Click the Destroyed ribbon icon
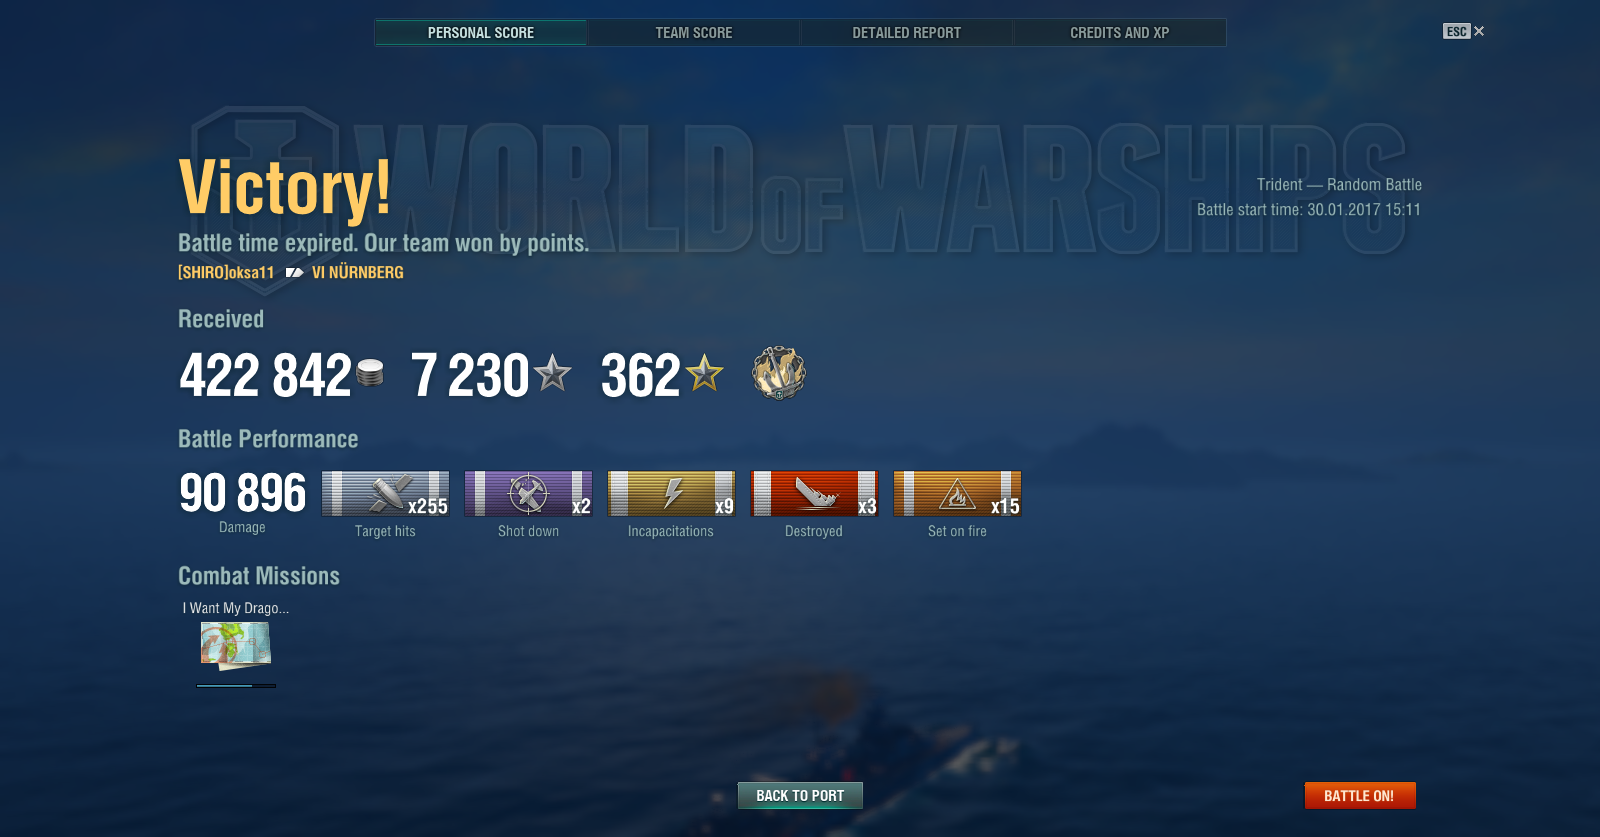The width and height of the screenshot is (1600, 837). click(x=814, y=494)
